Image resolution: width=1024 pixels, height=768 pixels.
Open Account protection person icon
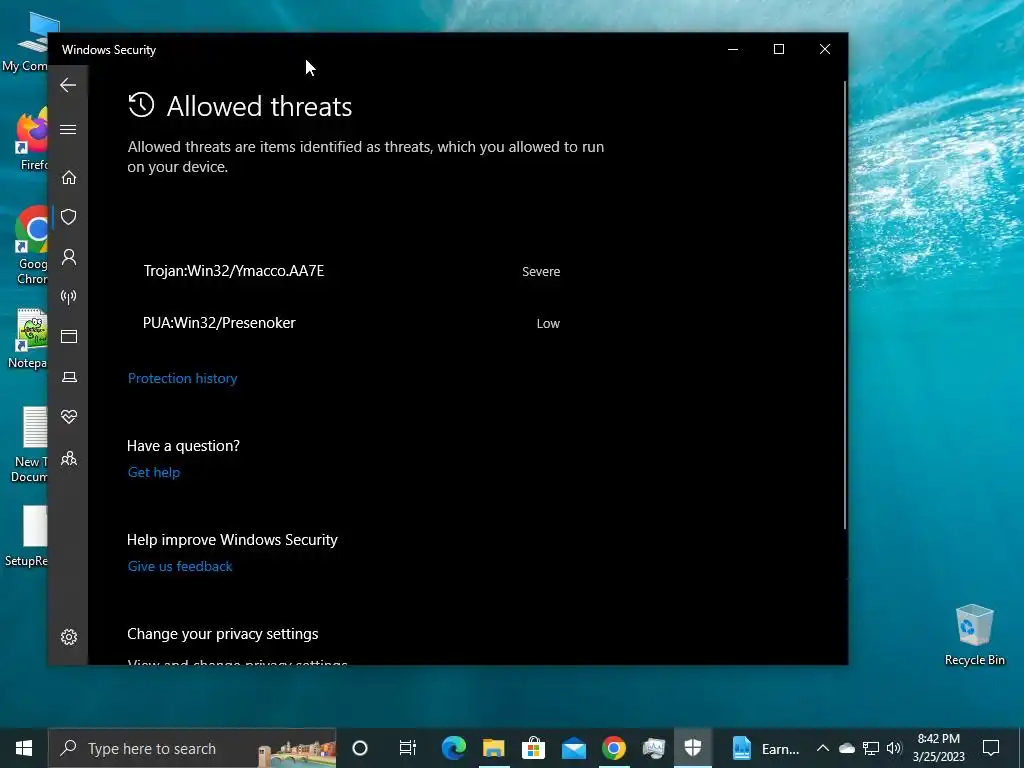tap(69, 257)
